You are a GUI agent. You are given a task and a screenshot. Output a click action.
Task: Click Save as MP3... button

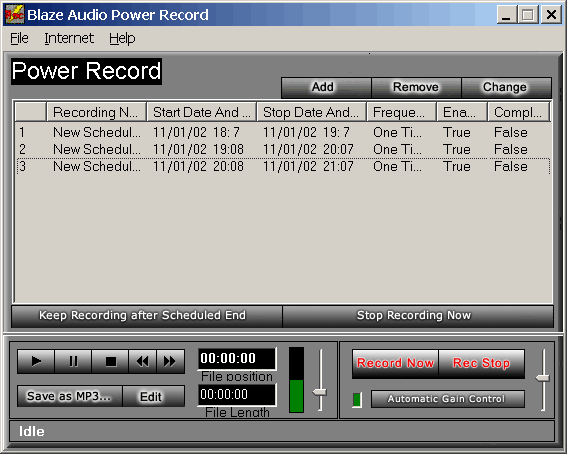[x=70, y=397]
